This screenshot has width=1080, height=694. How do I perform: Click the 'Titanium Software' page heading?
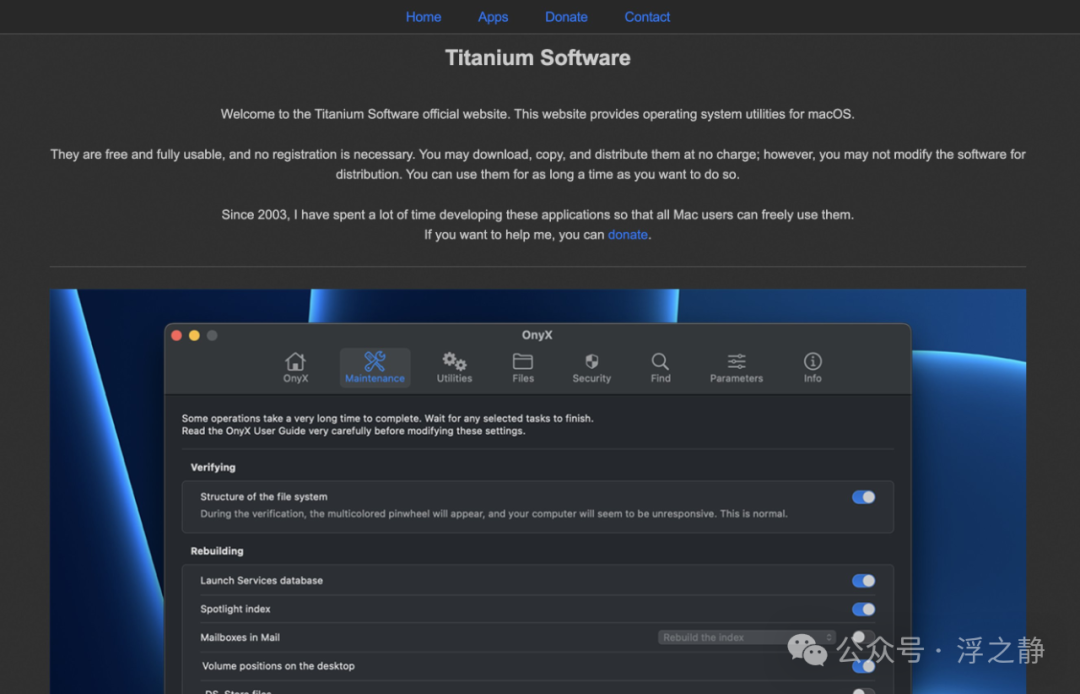(538, 58)
